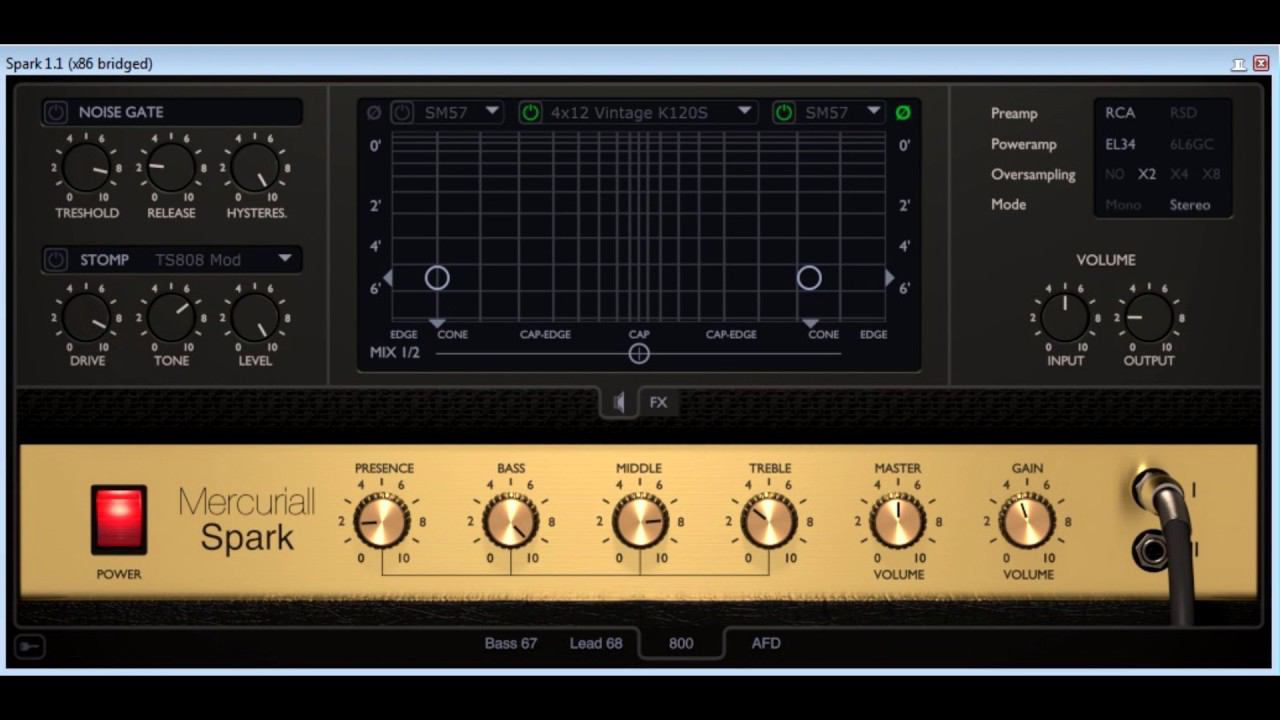This screenshot has height=720, width=1280.
Task: Toggle the left mic phase invert icon
Action: click(374, 113)
